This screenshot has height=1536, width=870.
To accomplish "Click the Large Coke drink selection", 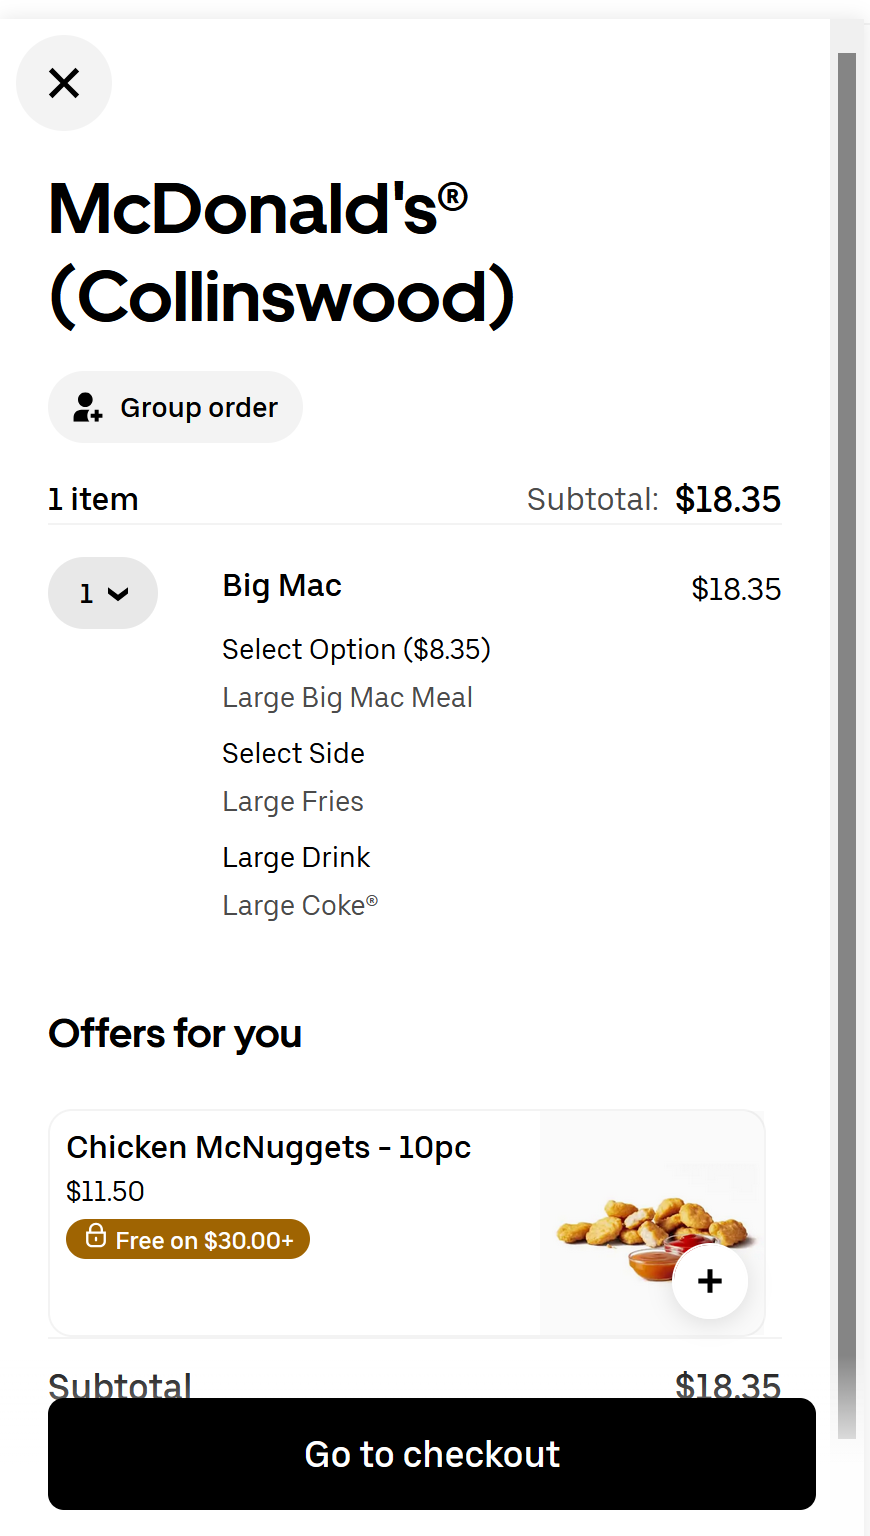I will pos(299,906).
